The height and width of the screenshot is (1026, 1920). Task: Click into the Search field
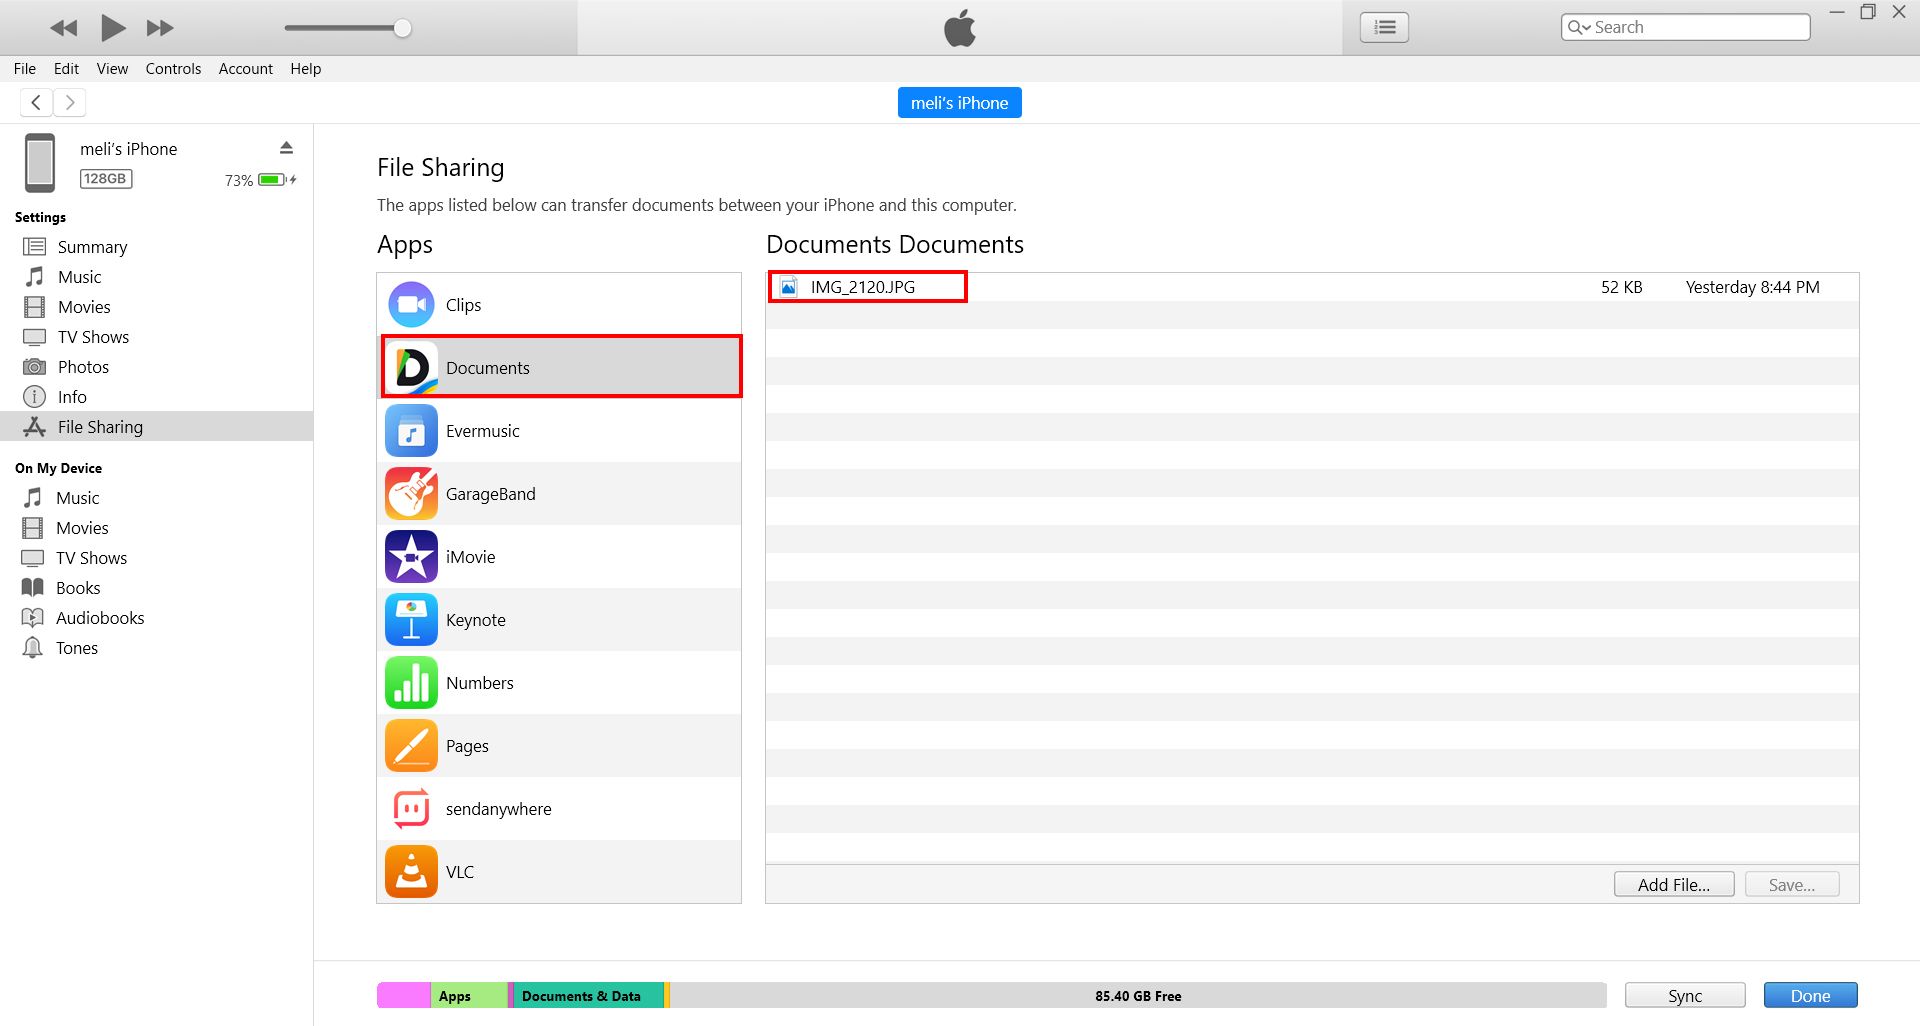point(1685,27)
